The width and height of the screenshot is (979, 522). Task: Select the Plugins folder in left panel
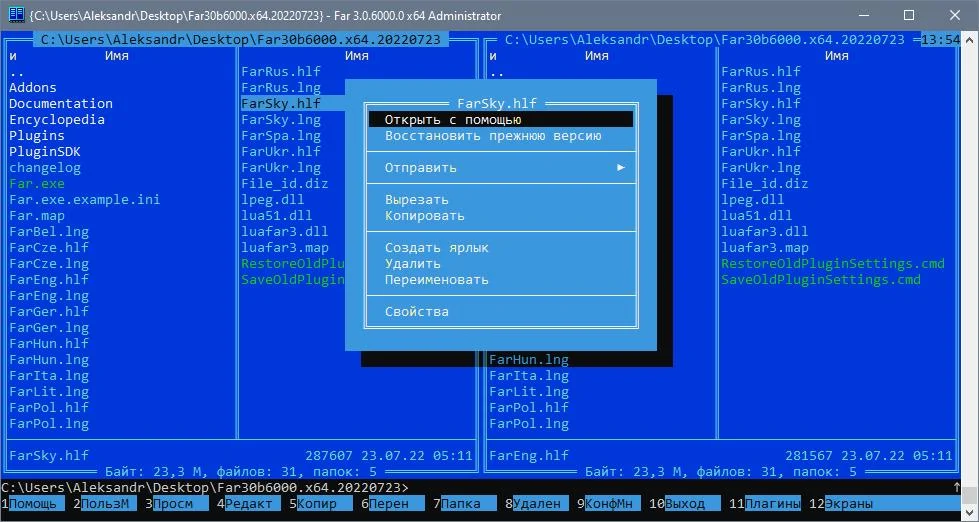pyautogui.click(x=36, y=136)
